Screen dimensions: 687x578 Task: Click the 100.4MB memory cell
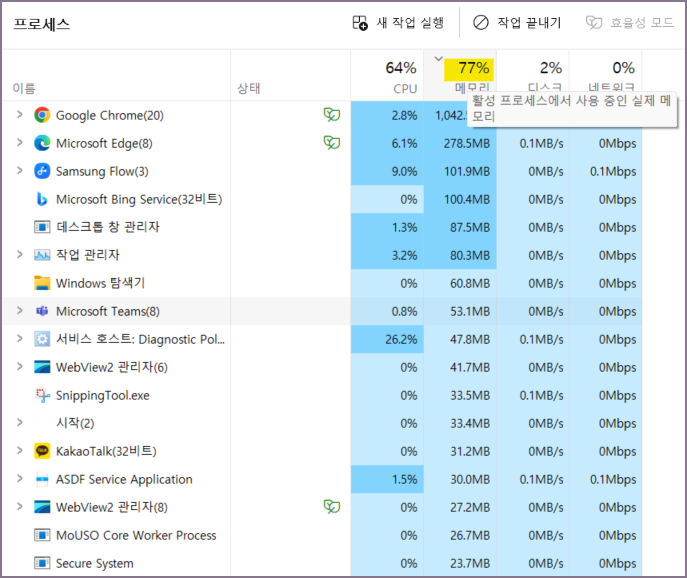(460, 199)
